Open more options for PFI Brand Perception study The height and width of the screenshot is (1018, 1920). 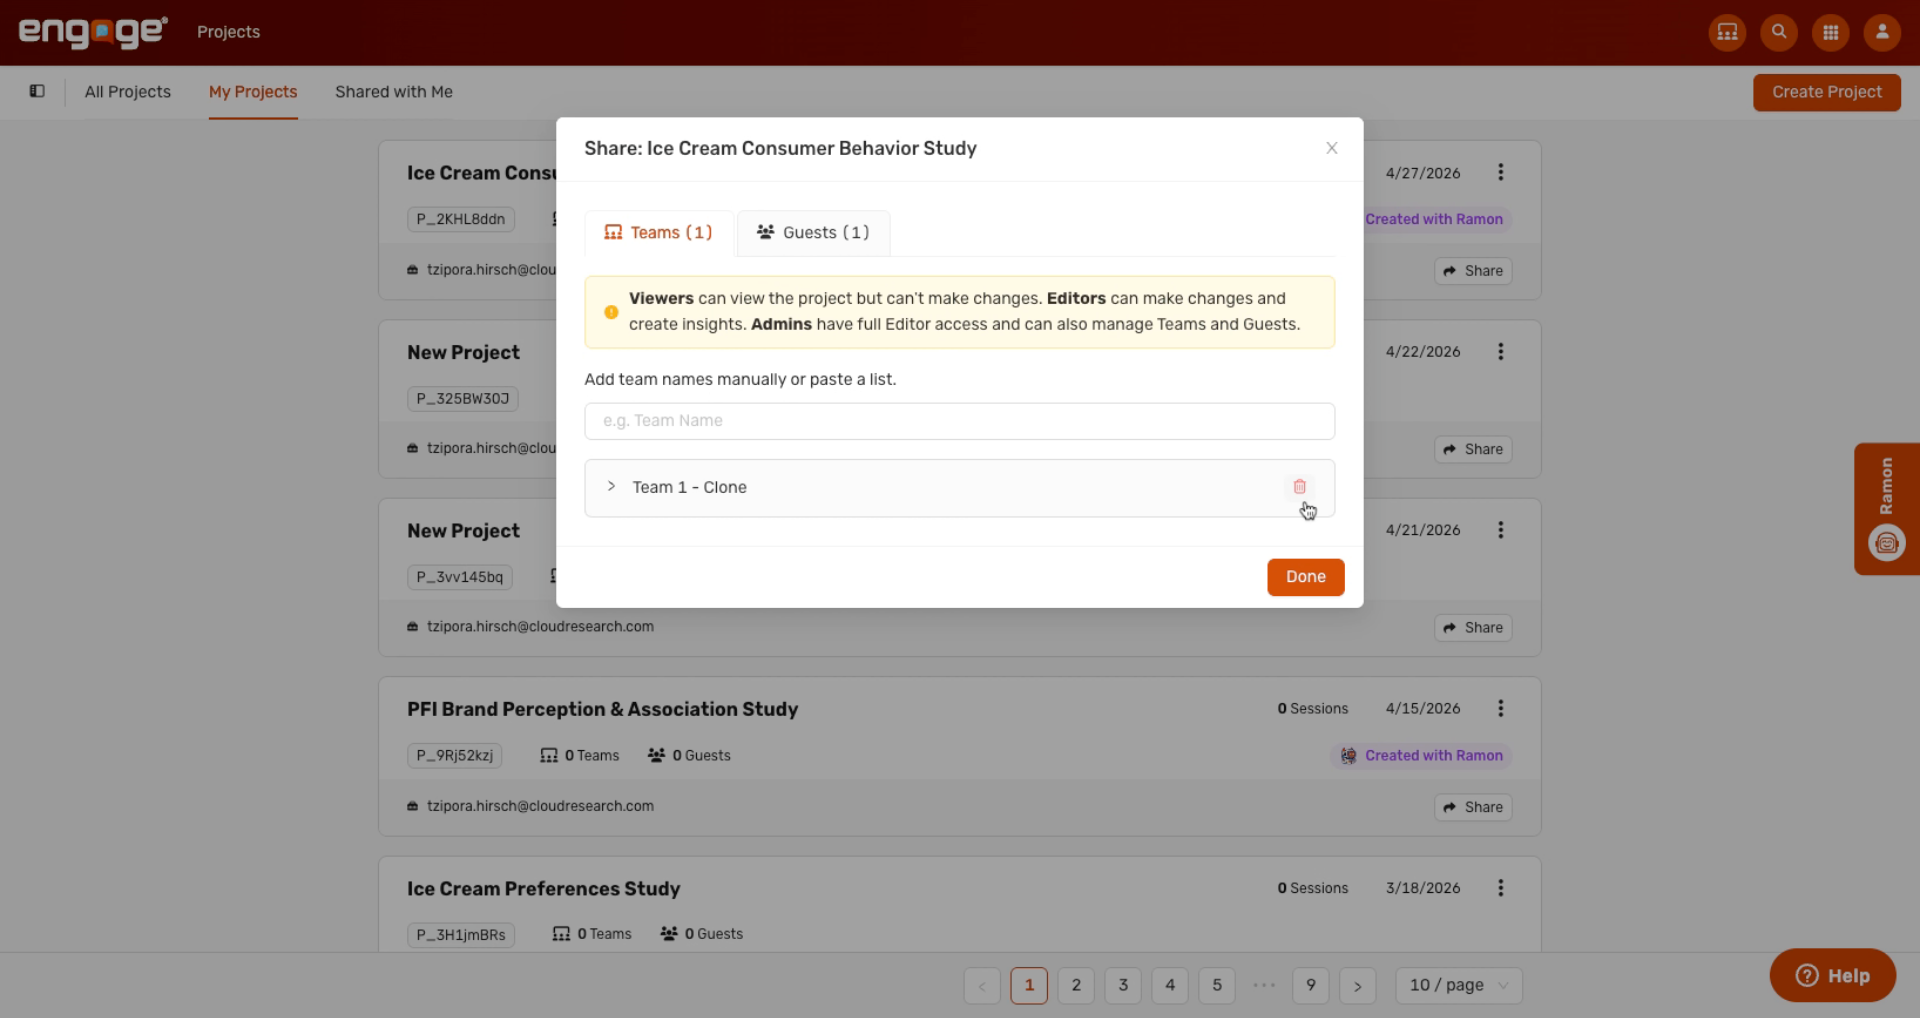[1500, 708]
